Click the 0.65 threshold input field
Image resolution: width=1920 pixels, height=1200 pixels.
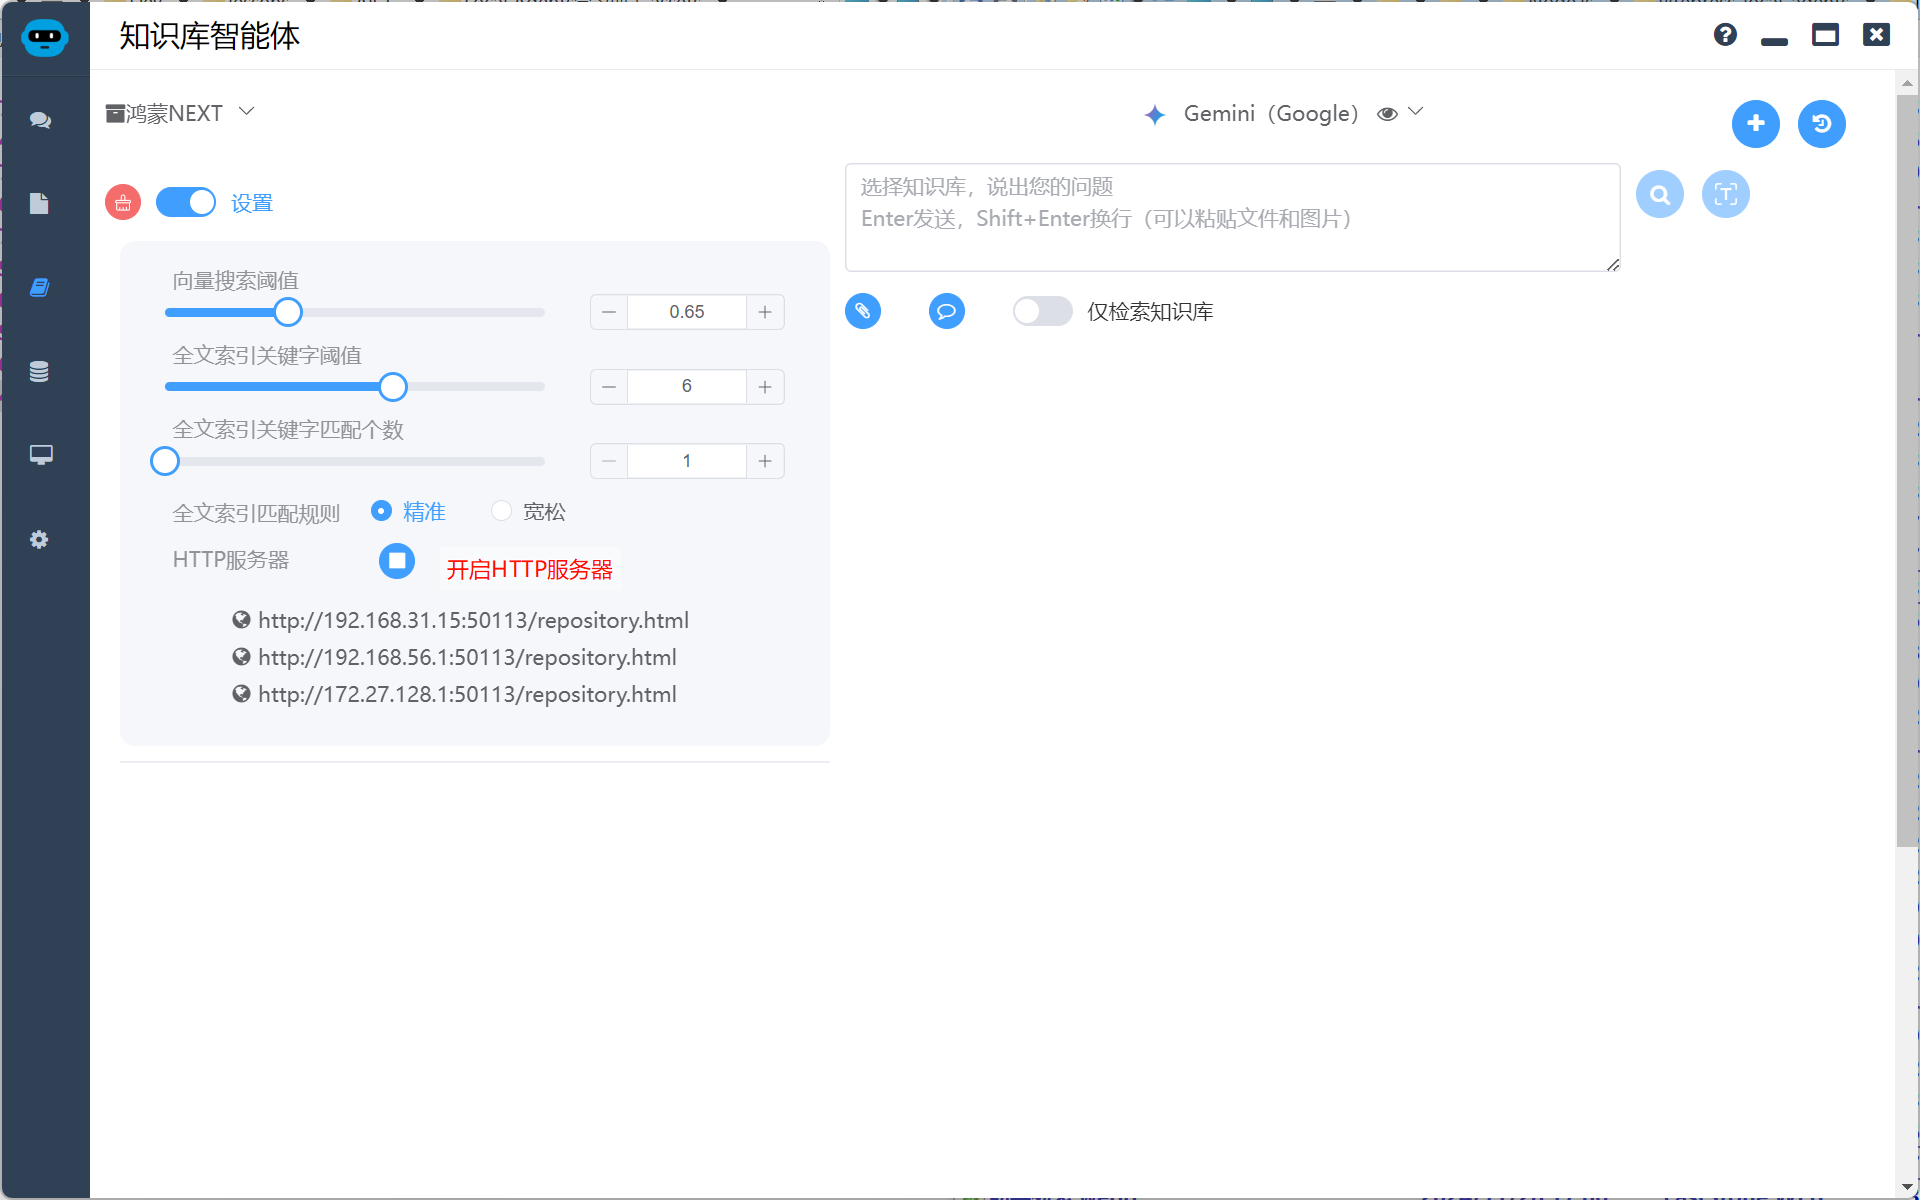click(x=687, y=312)
